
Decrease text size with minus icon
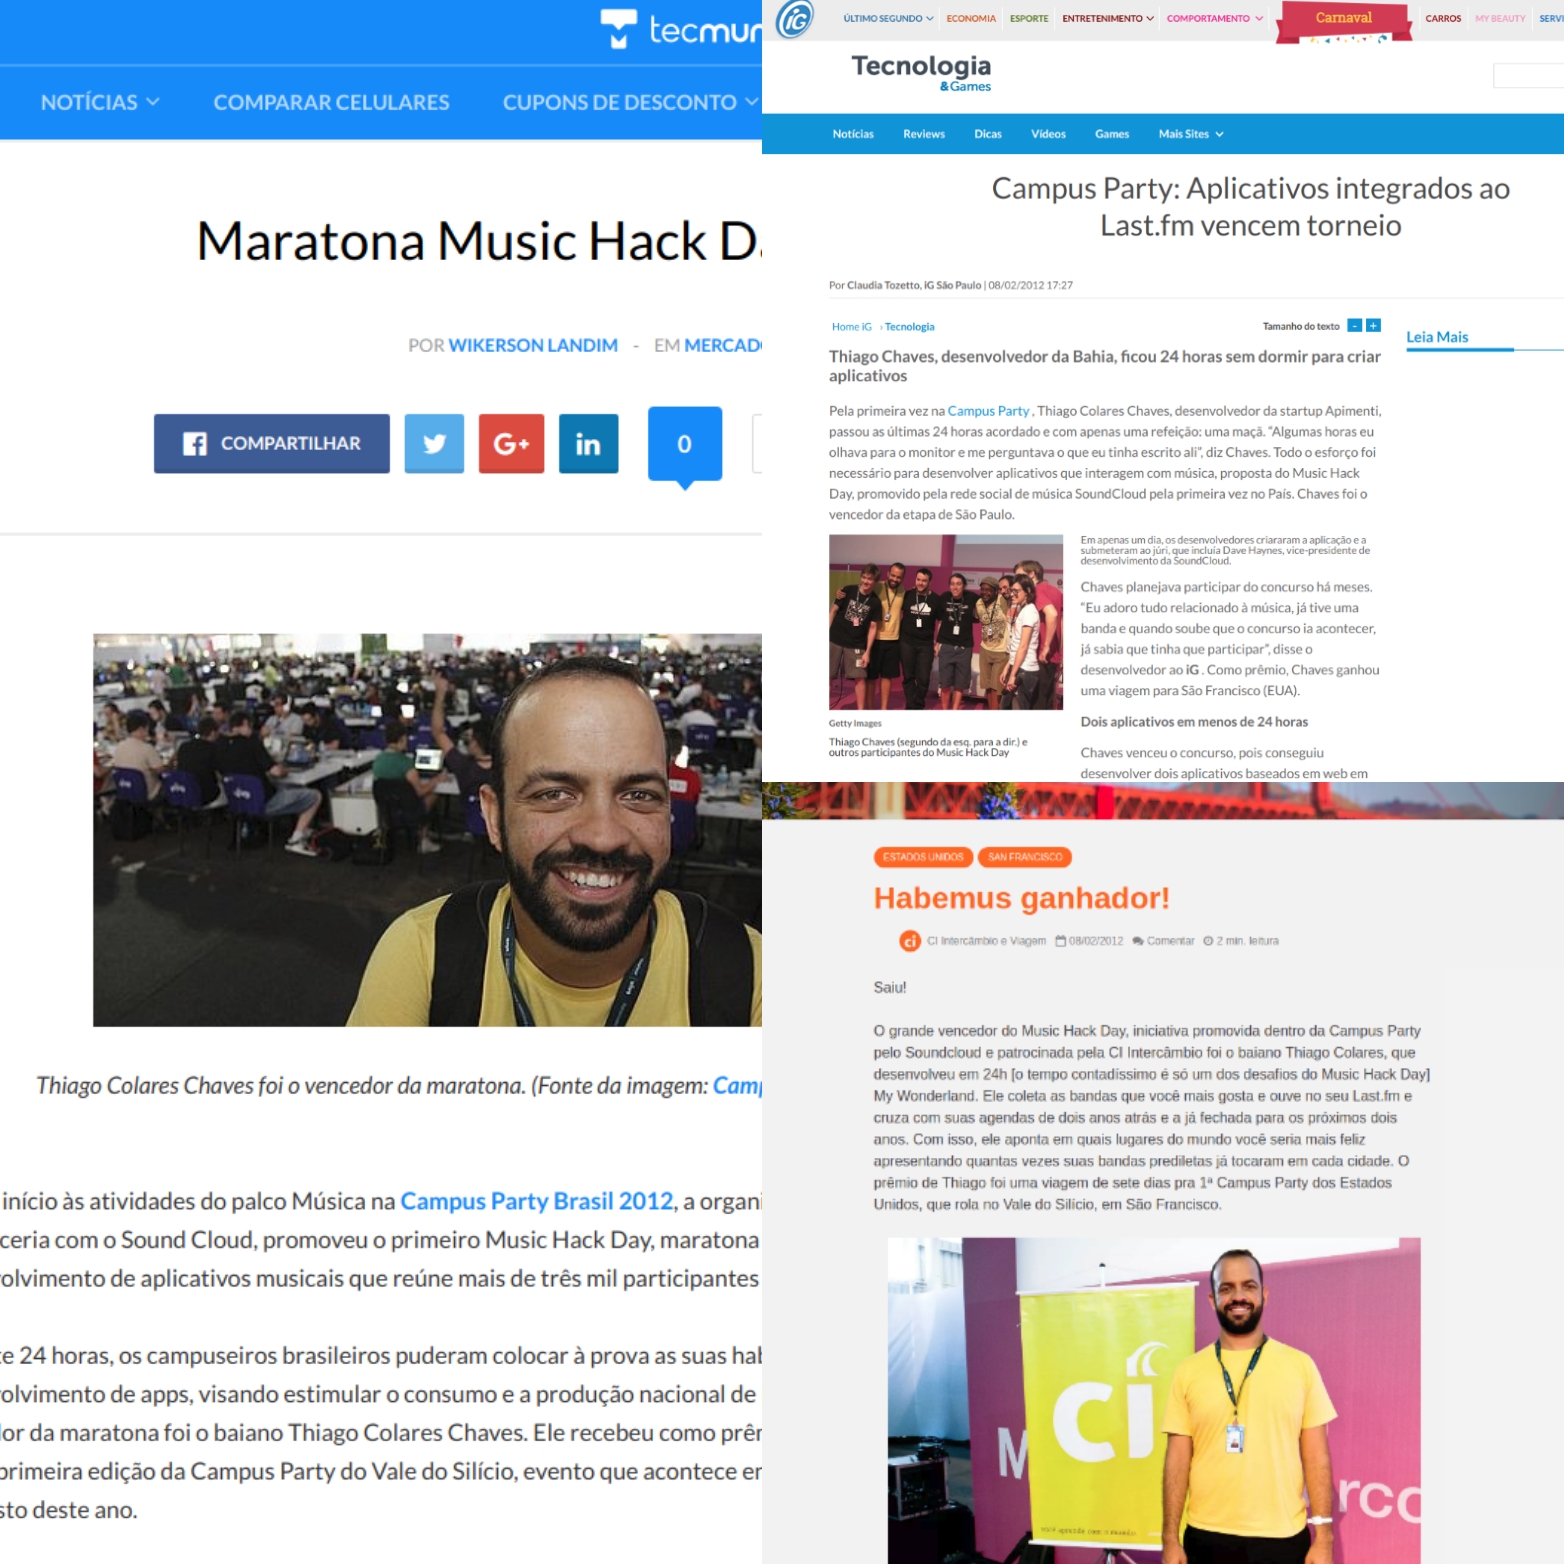point(1355,326)
